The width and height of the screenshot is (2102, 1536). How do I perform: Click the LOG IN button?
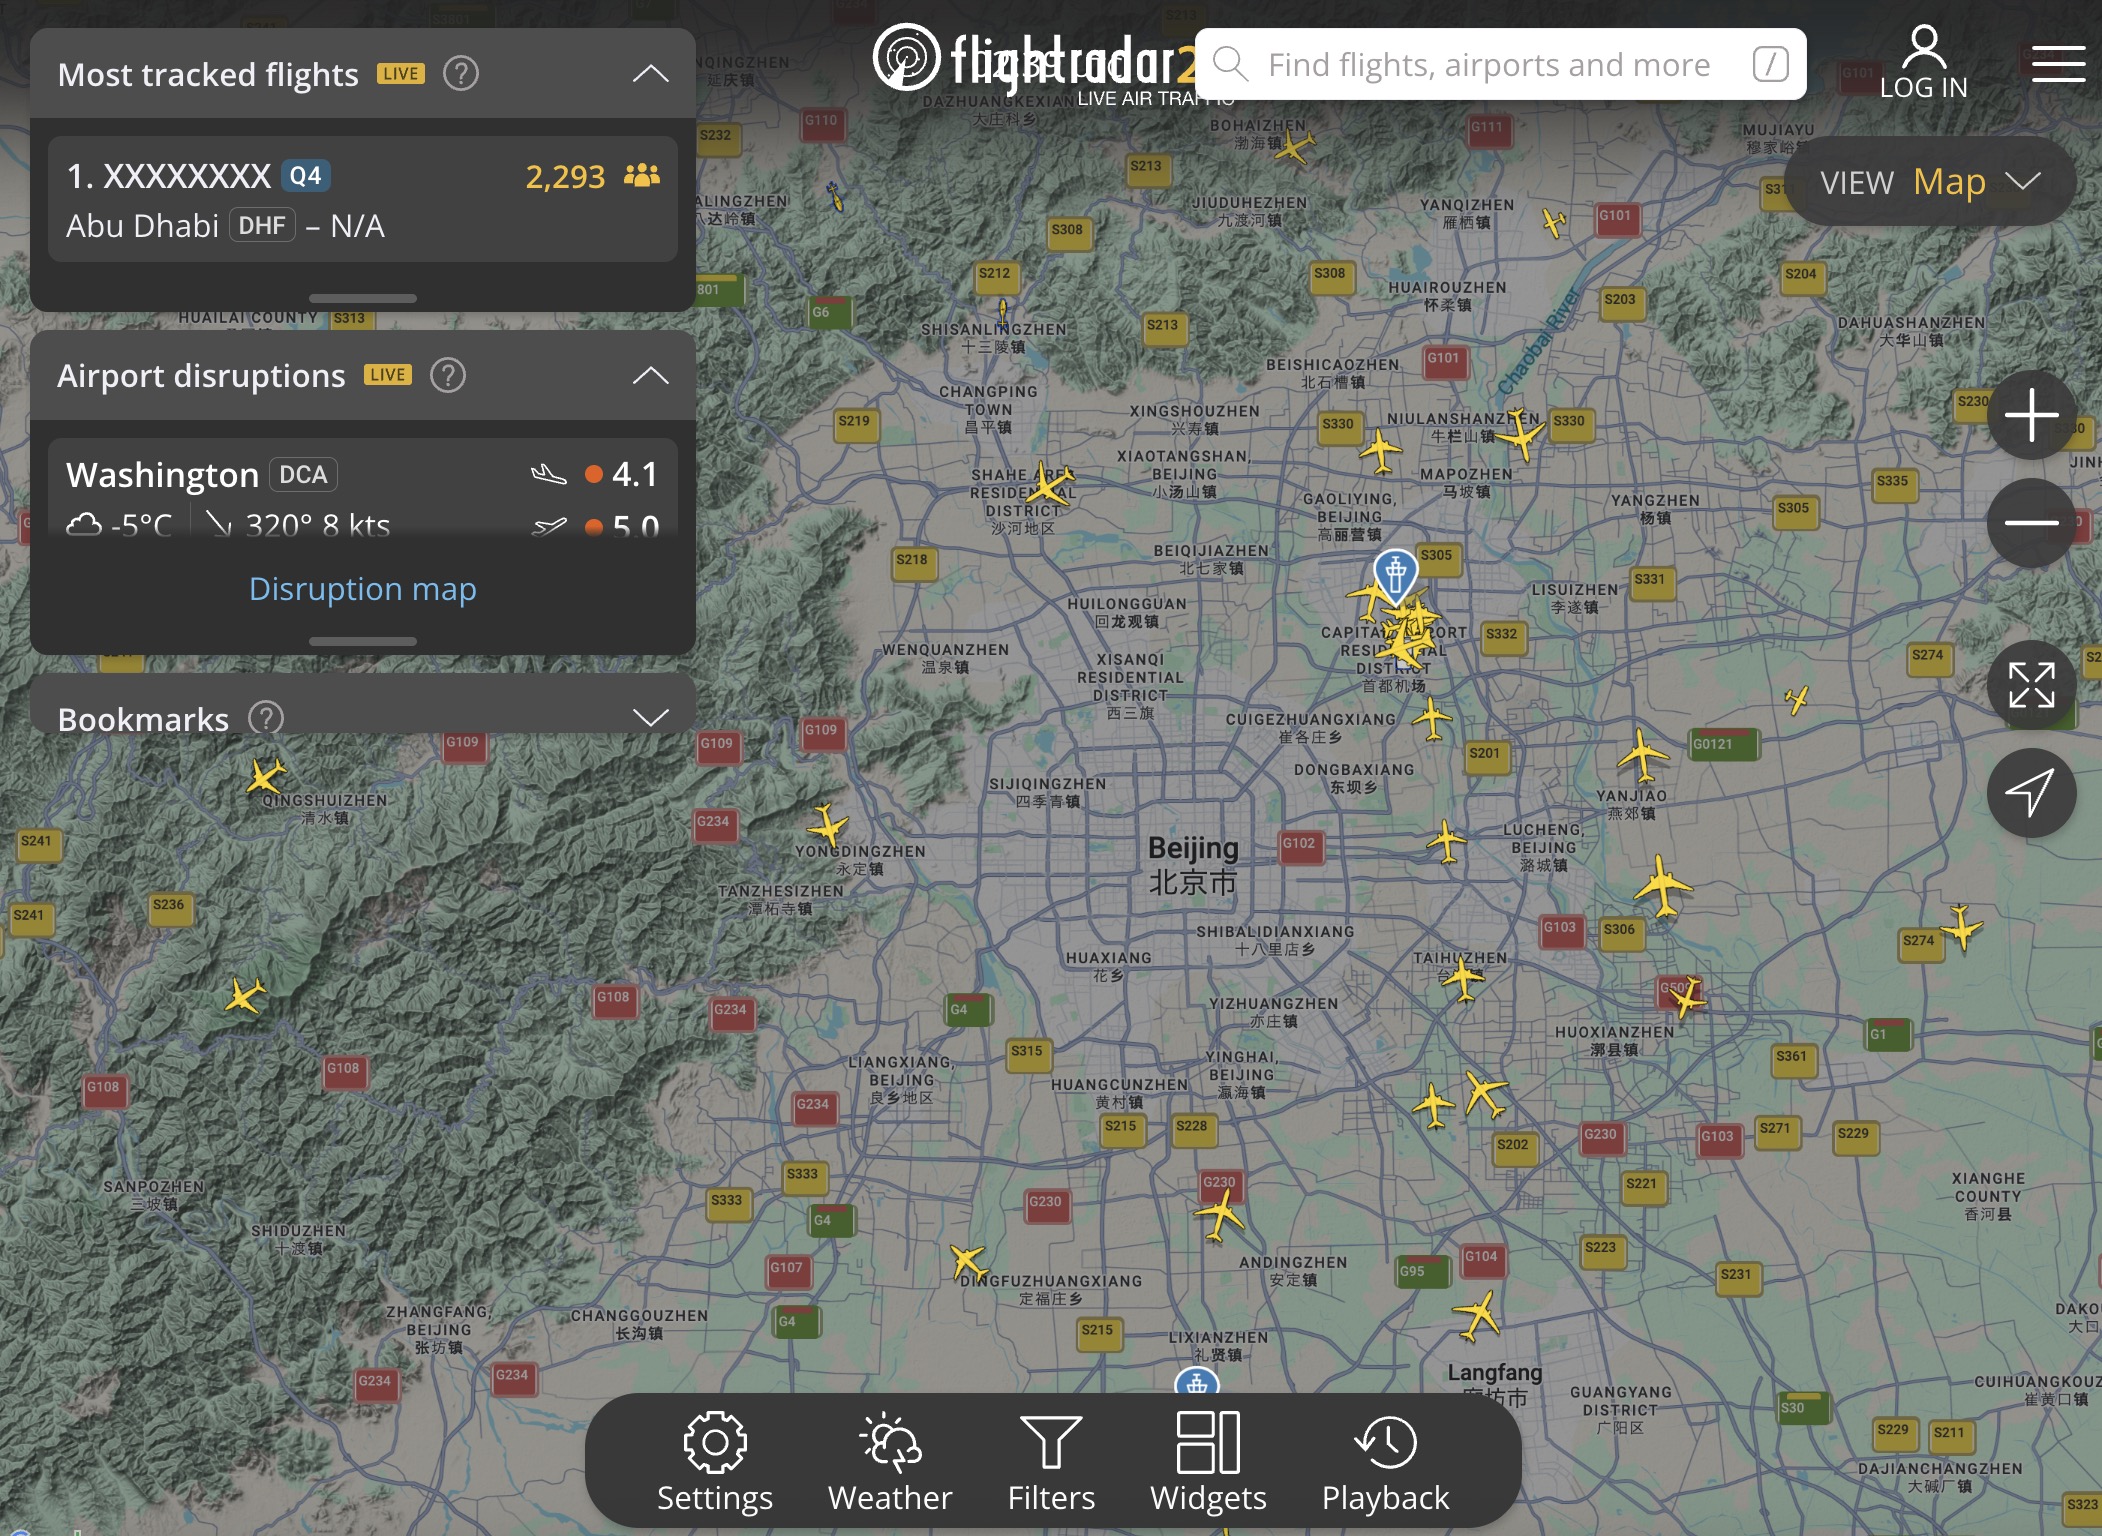pyautogui.click(x=1923, y=64)
